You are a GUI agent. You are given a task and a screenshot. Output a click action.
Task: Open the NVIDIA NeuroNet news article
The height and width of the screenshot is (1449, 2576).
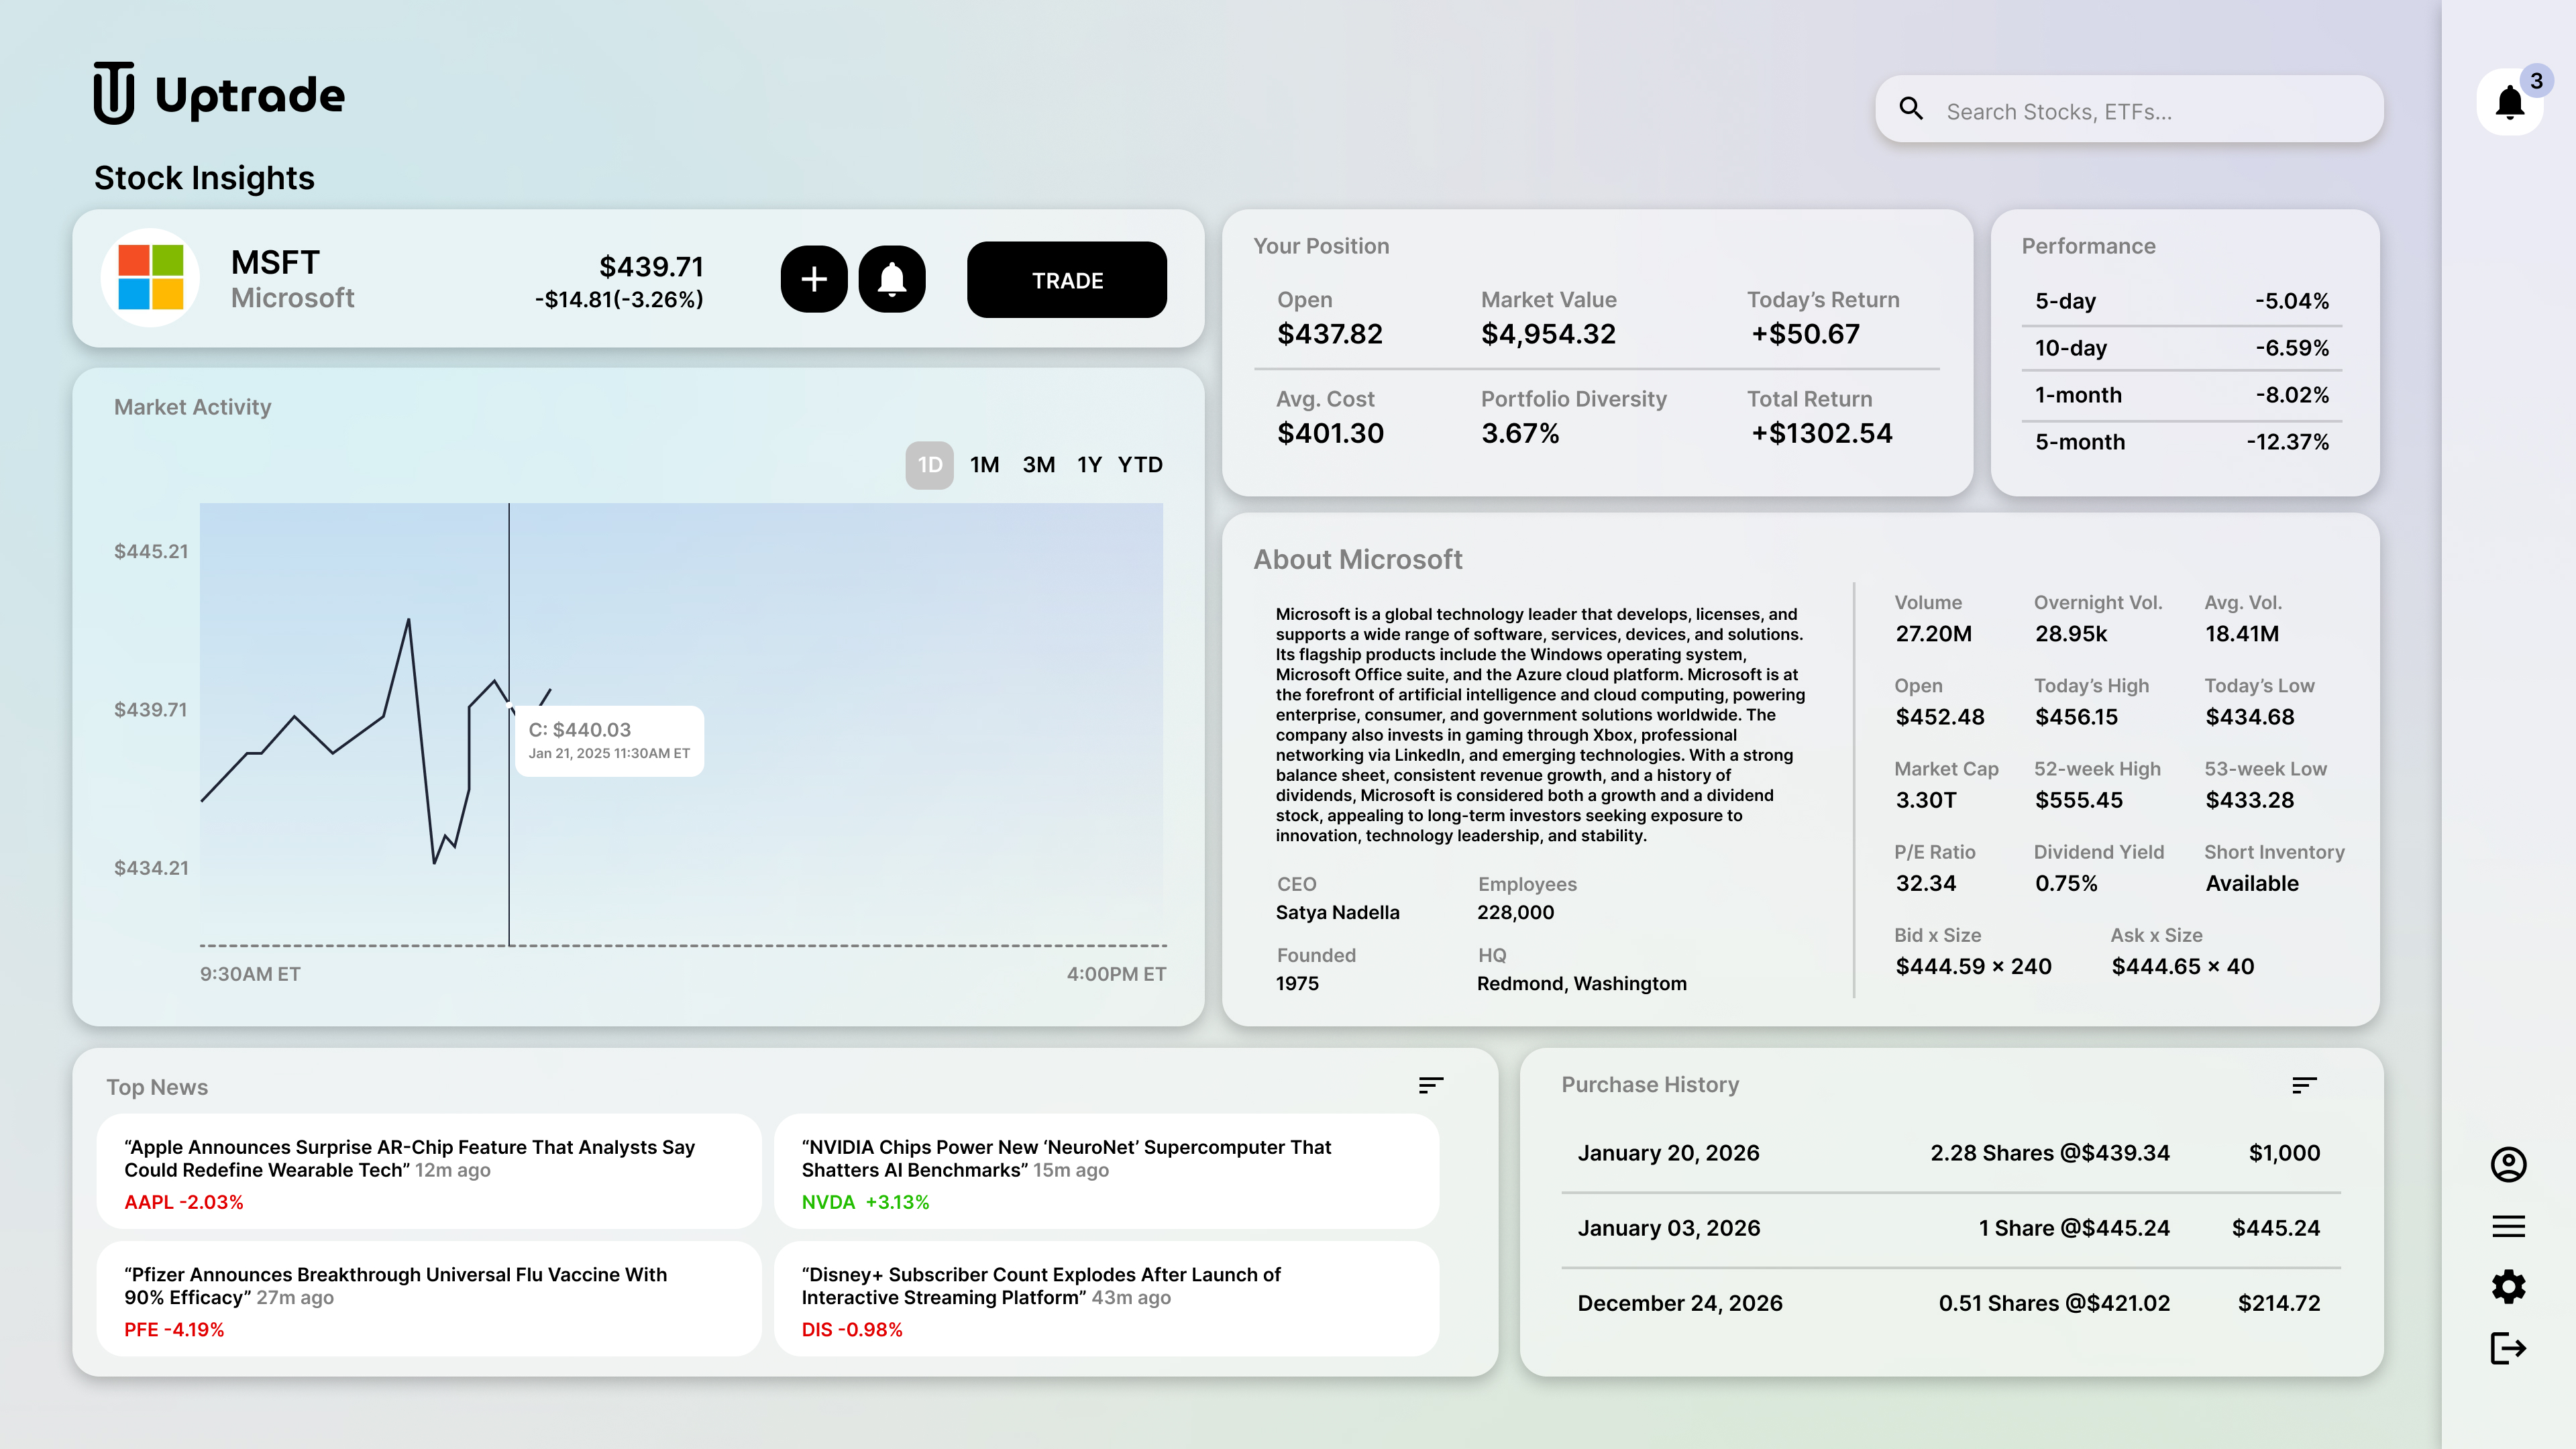point(1106,1171)
